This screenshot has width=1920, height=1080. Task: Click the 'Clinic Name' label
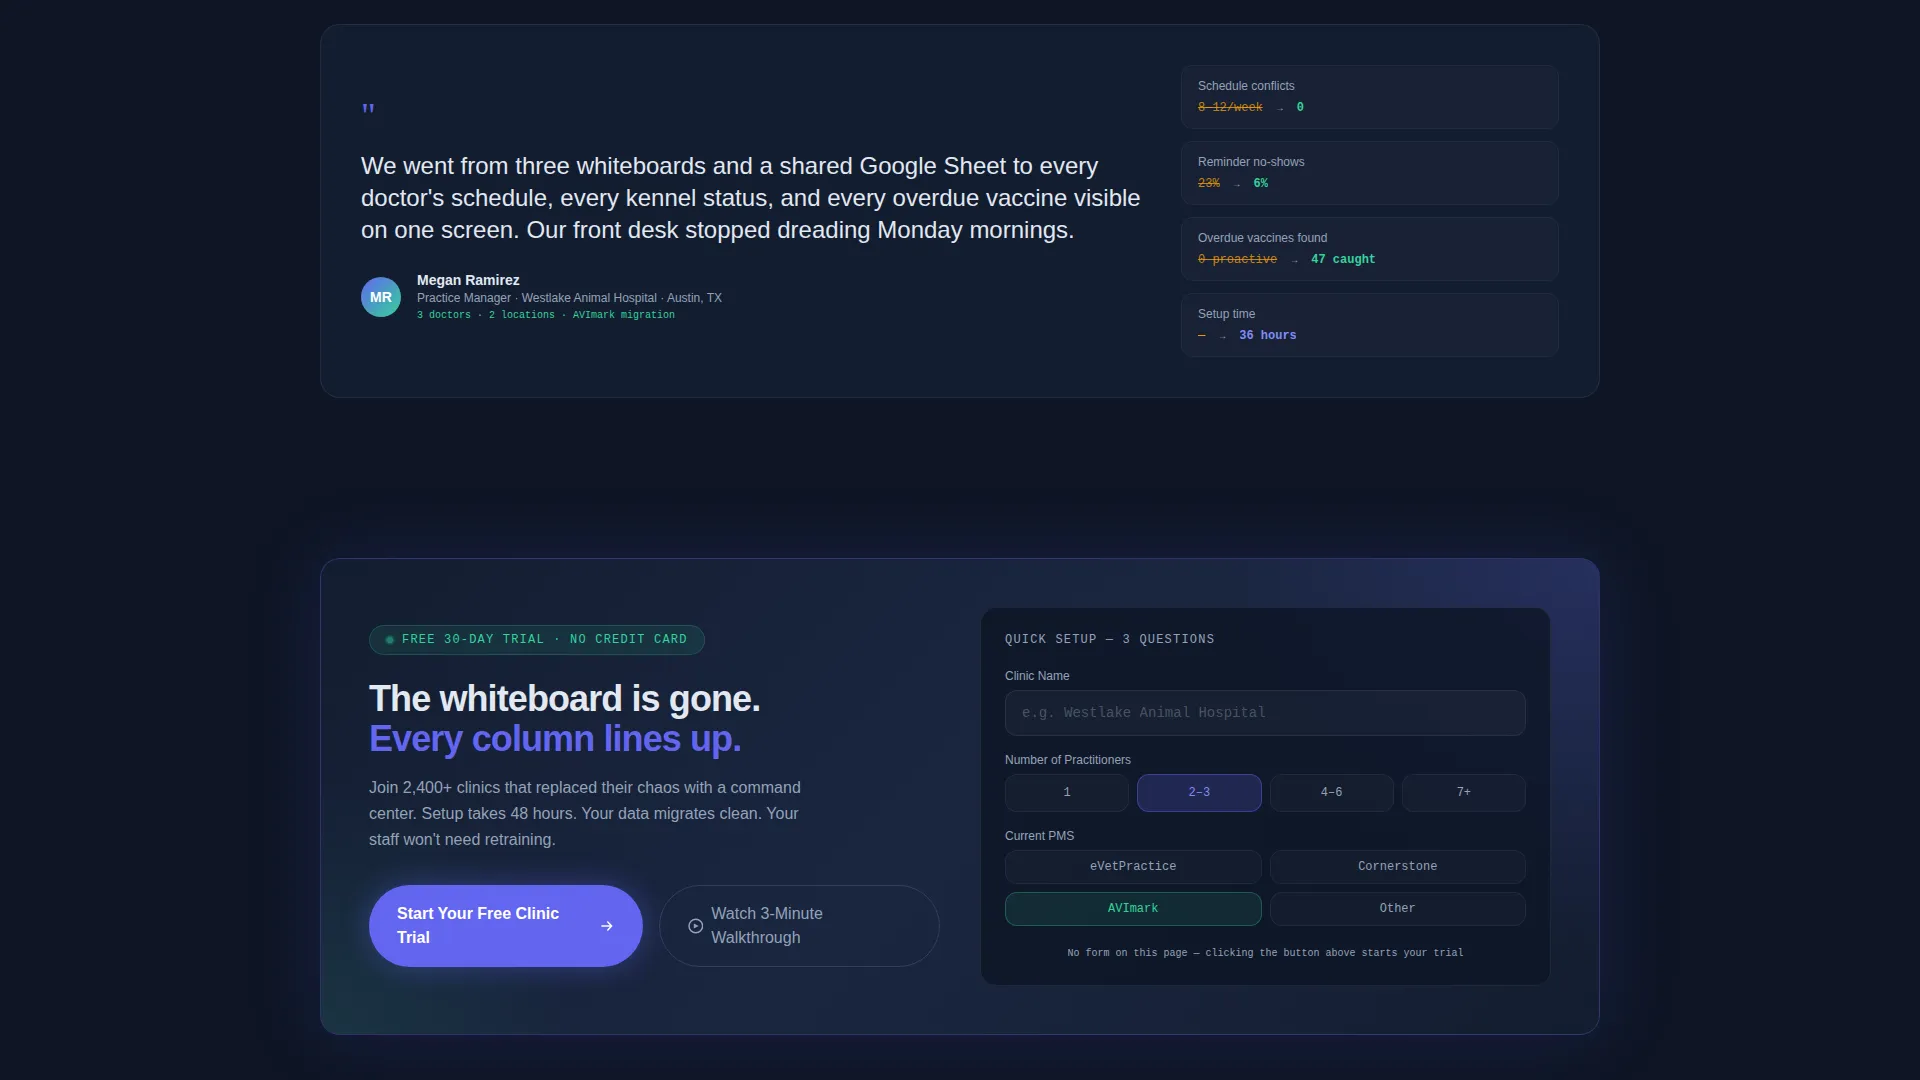[x=1037, y=676]
